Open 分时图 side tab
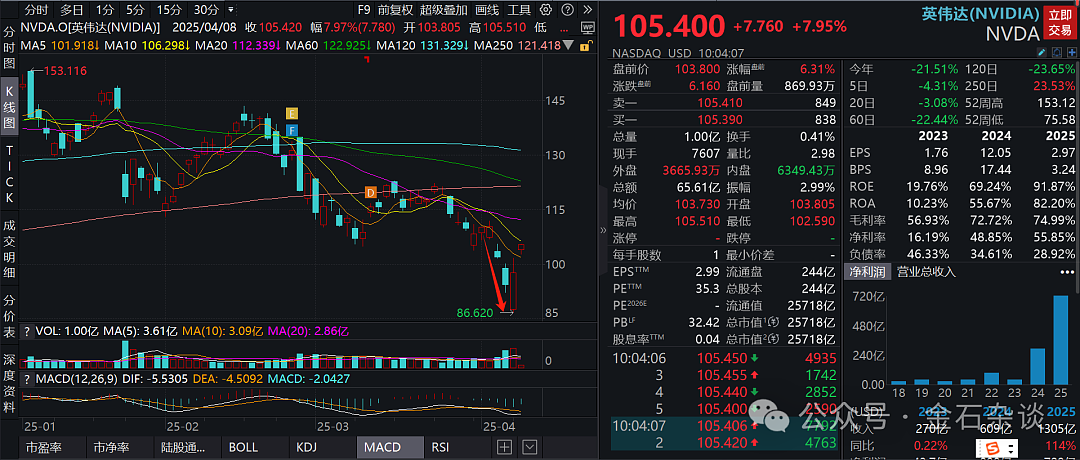This screenshot has height=460, width=1080. pyautogui.click(x=9, y=48)
